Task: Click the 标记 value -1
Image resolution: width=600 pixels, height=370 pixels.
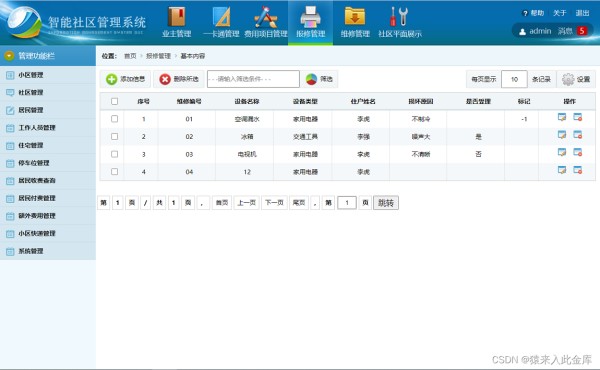Action: coord(524,119)
